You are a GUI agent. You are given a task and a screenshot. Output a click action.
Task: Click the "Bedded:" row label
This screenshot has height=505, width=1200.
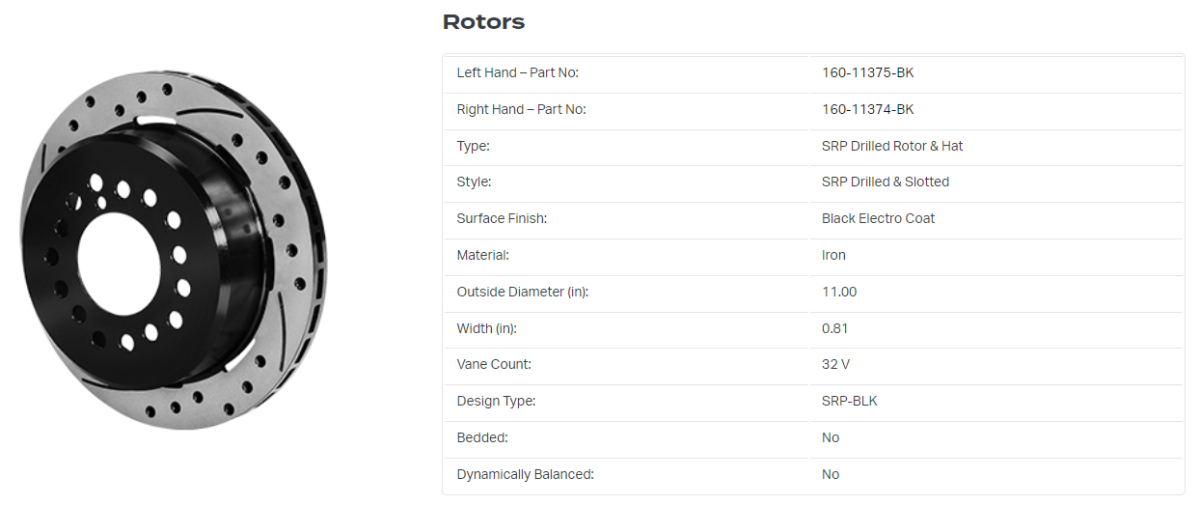click(482, 438)
